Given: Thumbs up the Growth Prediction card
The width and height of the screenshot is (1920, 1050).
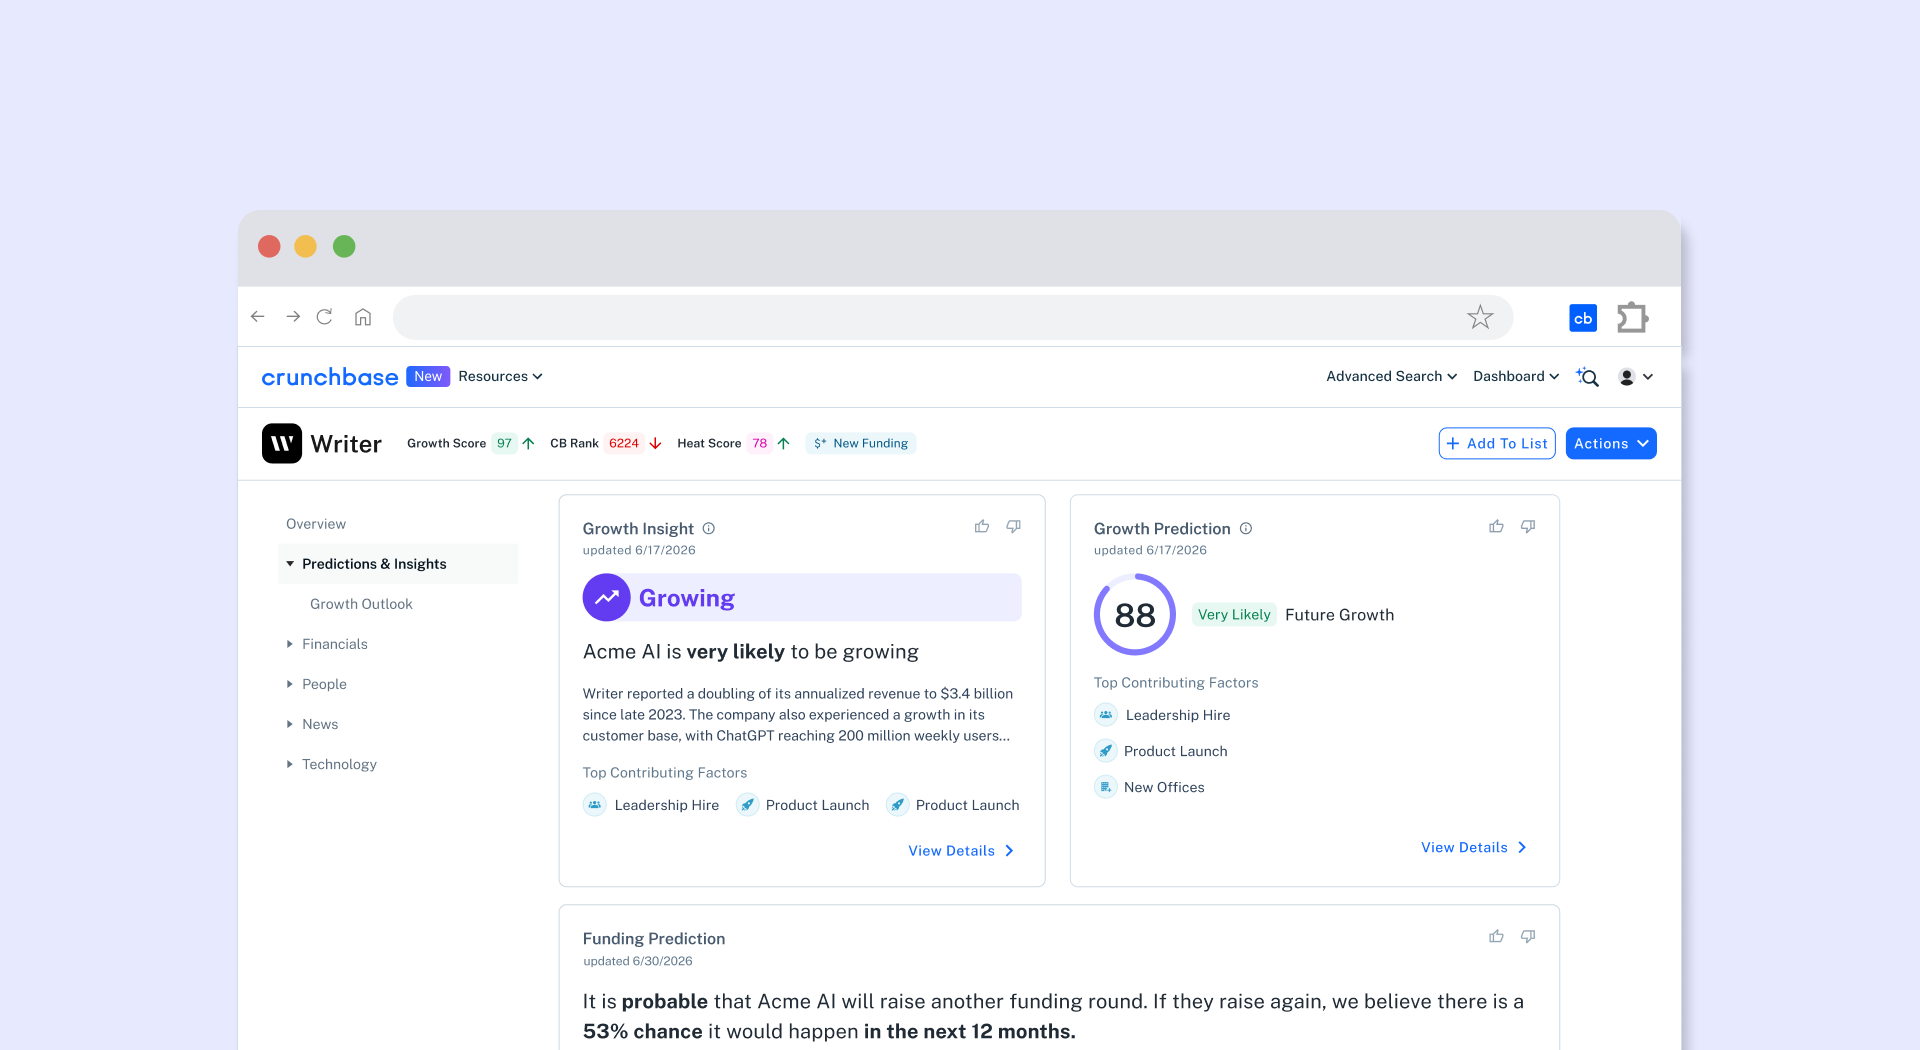Looking at the screenshot, I should 1496,526.
